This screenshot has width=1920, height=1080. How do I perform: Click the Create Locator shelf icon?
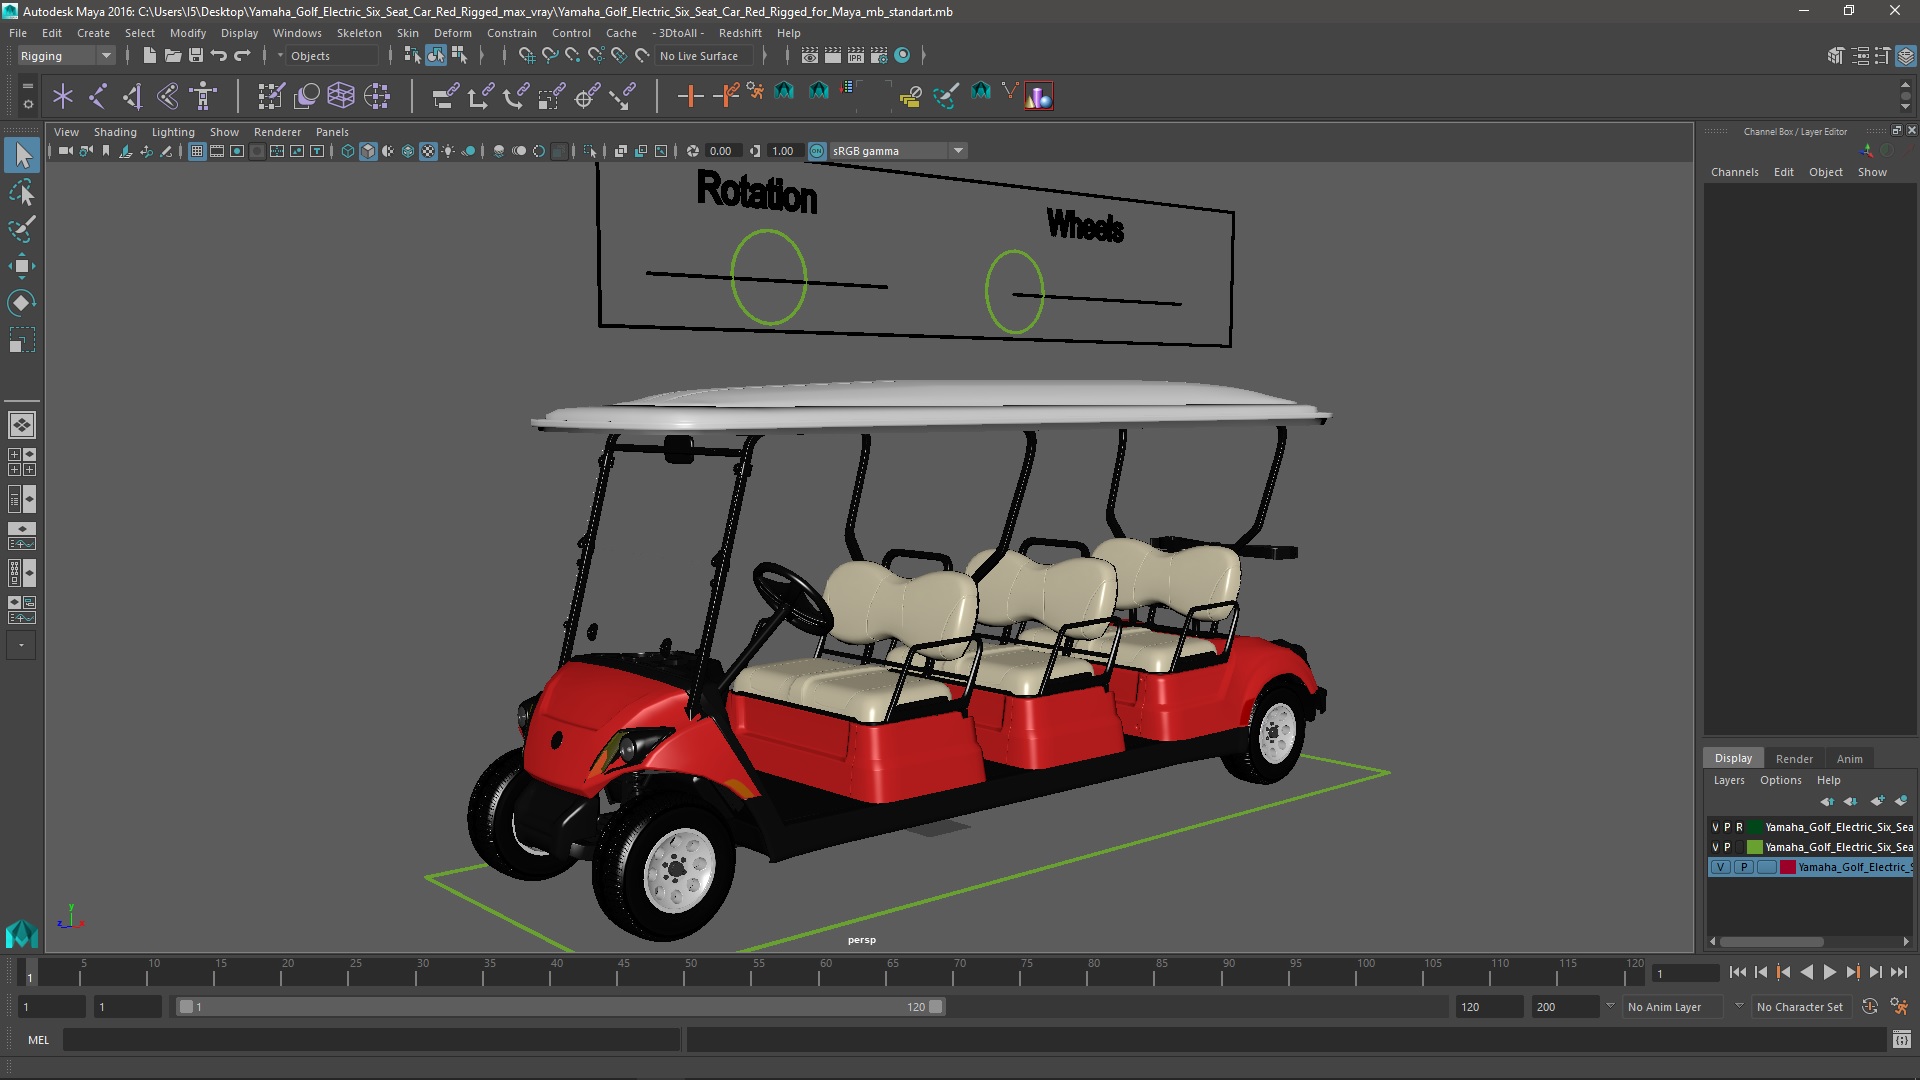tap(63, 96)
